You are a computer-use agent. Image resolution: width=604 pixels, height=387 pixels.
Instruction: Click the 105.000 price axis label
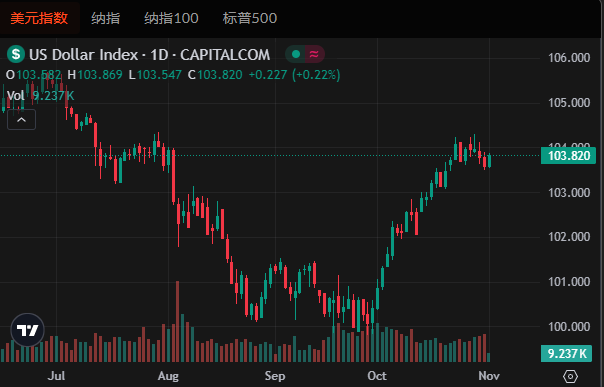(569, 103)
